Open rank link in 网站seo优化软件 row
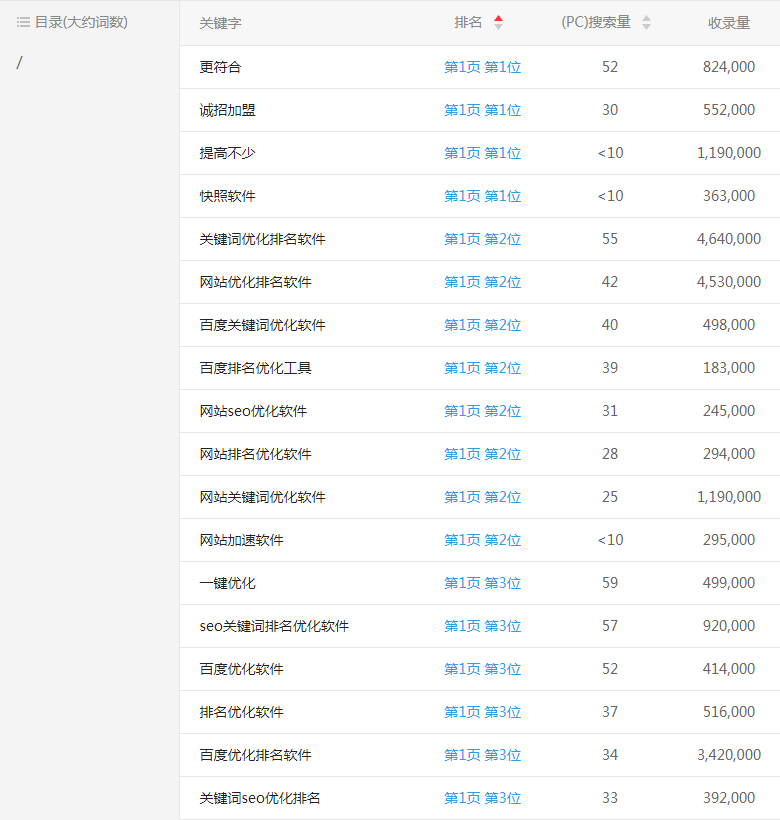The width and height of the screenshot is (780, 820). 482,411
